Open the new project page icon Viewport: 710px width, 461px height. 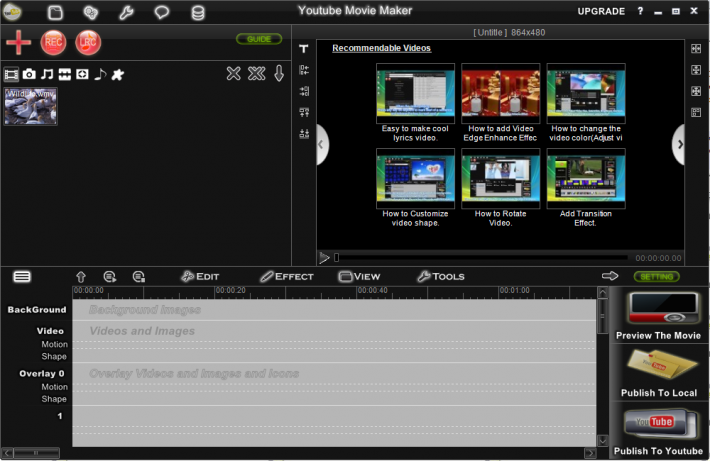[55, 12]
